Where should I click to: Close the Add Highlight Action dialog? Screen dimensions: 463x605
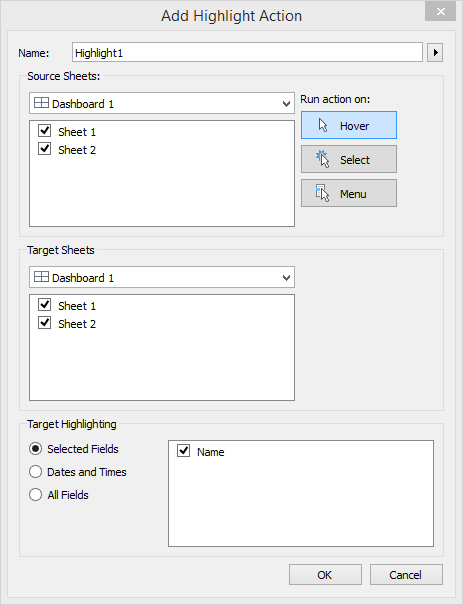(x=441, y=12)
